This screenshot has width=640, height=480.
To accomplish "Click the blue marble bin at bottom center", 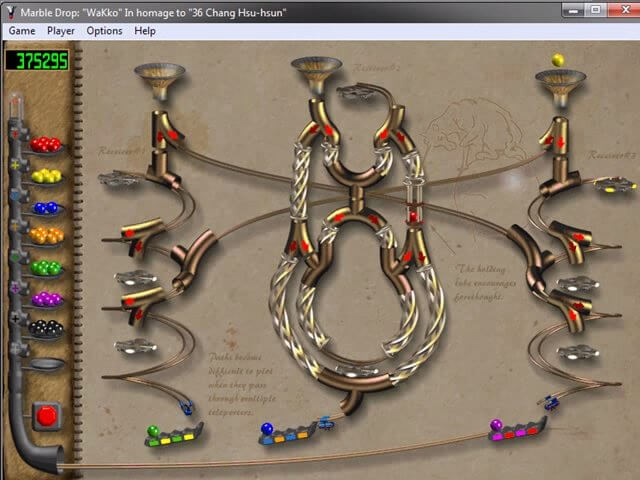I will click(x=288, y=434).
